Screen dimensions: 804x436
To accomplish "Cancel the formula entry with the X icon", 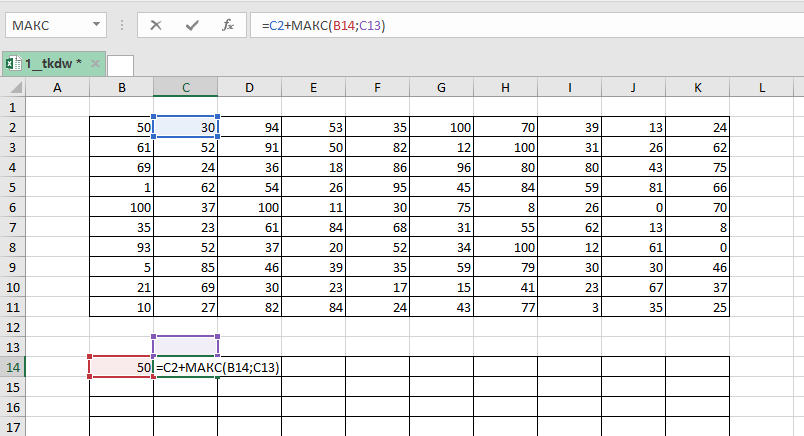I will pyautogui.click(x=155, y=25).
